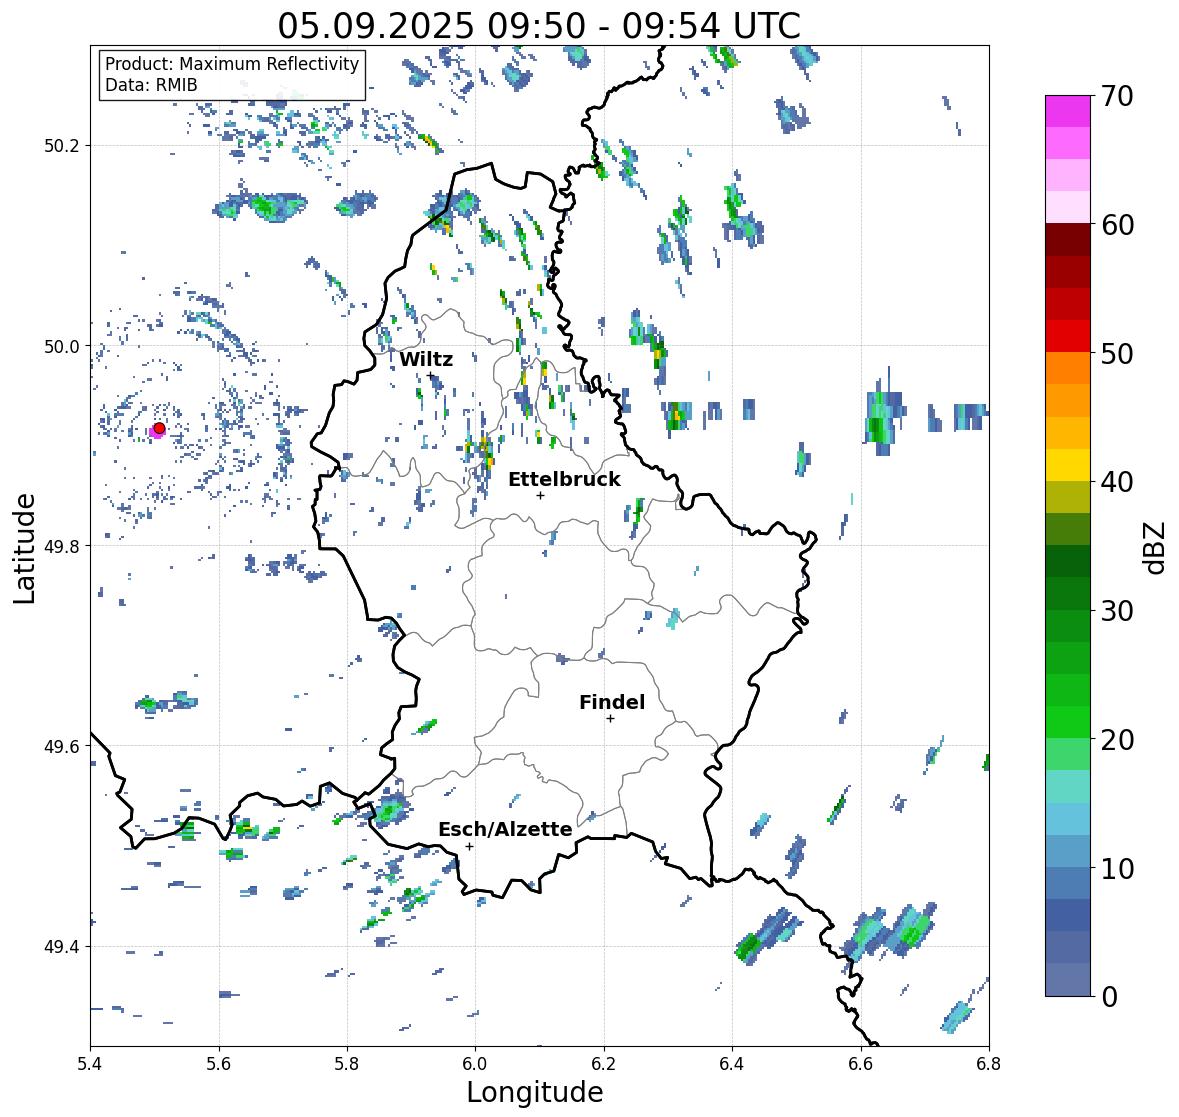Viewport: 1179px width, 1117px height.
Task: Click longitude tick label 5.8
Action: pos(347,1063)
